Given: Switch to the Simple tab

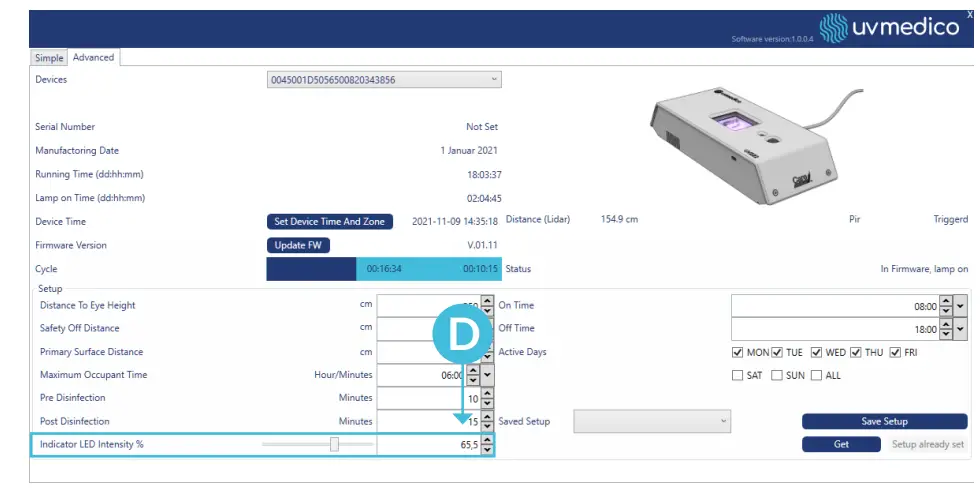Looking at the screenshot, I should click(49, 58).
